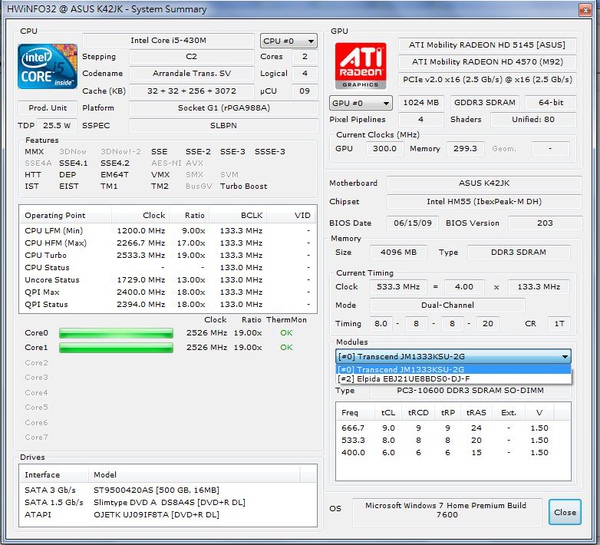Viewport: 600px width, 545px height.
Task: Click the Operating Point column header
Action: [x=65, y=215]
